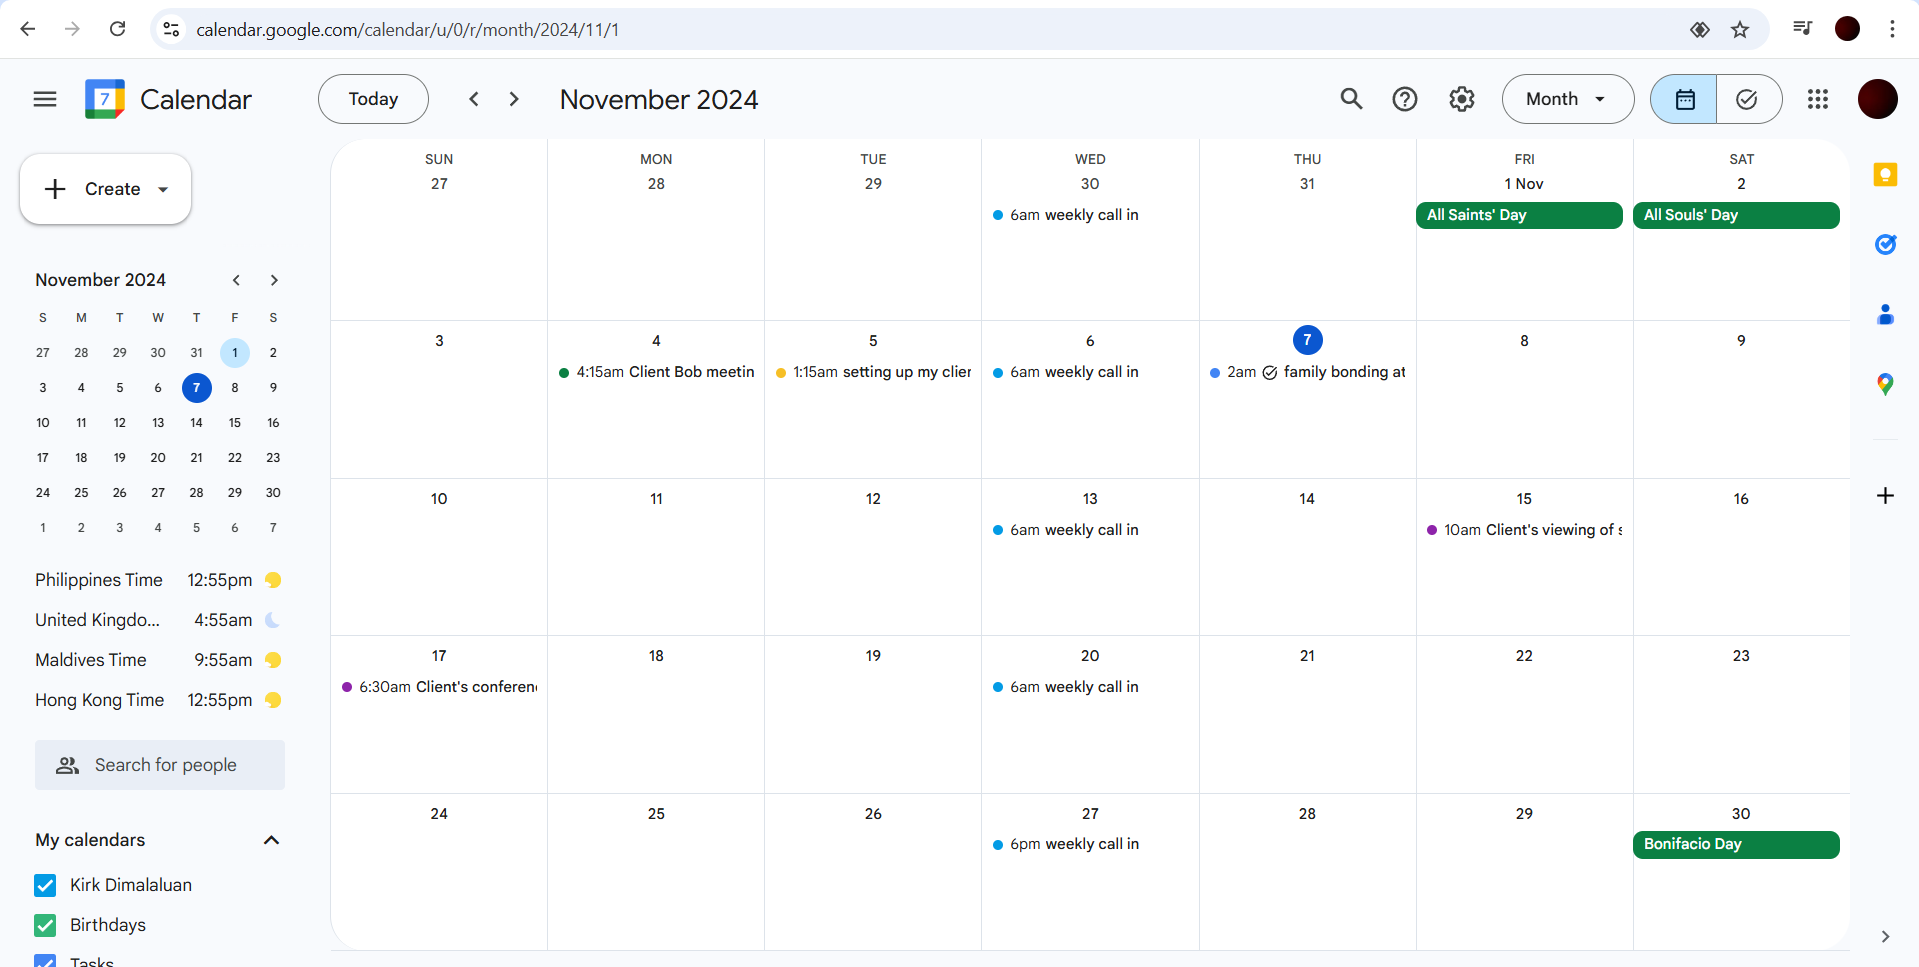Bookmark this page with star icon
Viewport: 1919px width, 967px height.
[1740, 29]
